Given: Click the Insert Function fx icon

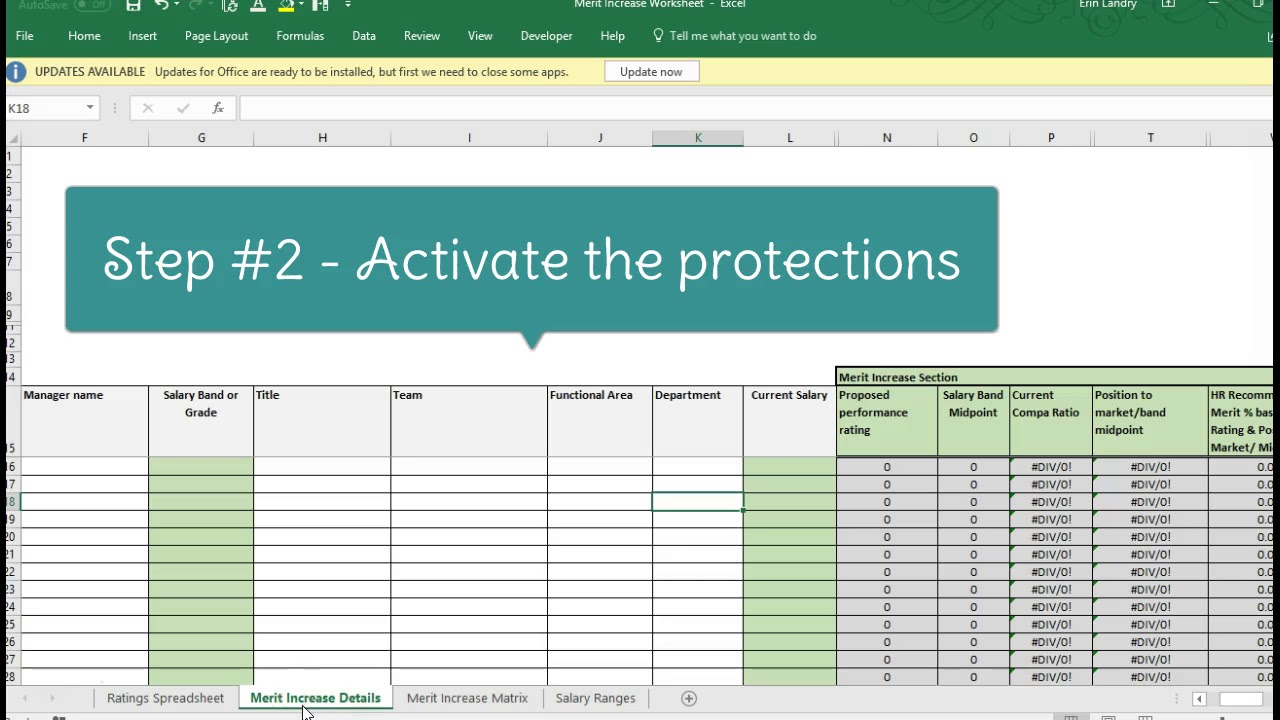Looking at the screenshot, I should click(218, 108).
